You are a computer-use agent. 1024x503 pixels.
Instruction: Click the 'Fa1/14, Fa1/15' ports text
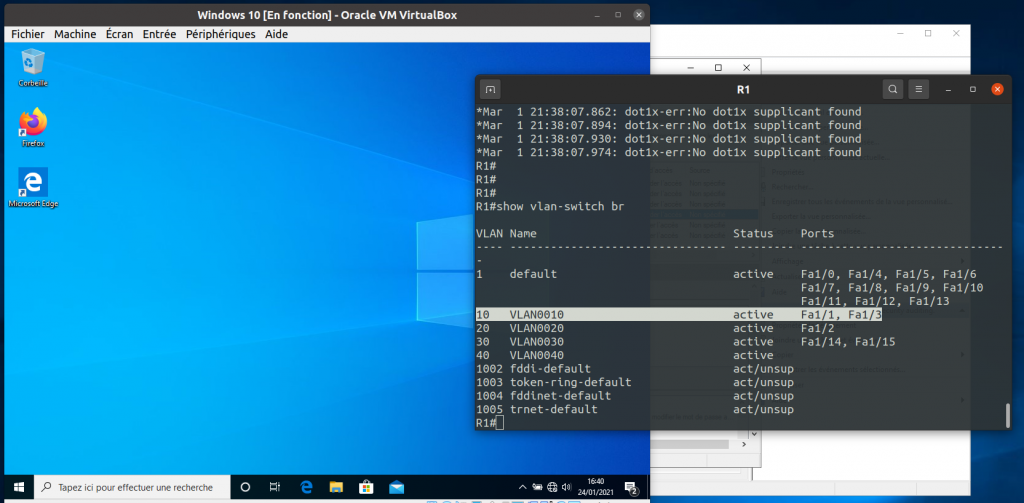[848, 342]
